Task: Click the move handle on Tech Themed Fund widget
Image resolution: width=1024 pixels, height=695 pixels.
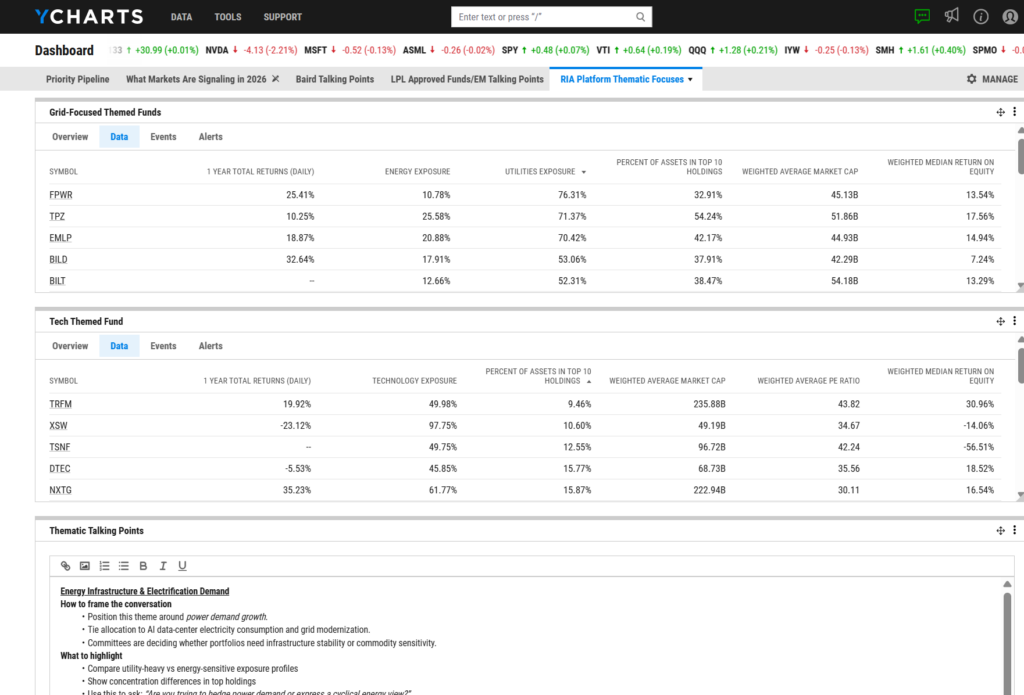Action: (1000, 321)
